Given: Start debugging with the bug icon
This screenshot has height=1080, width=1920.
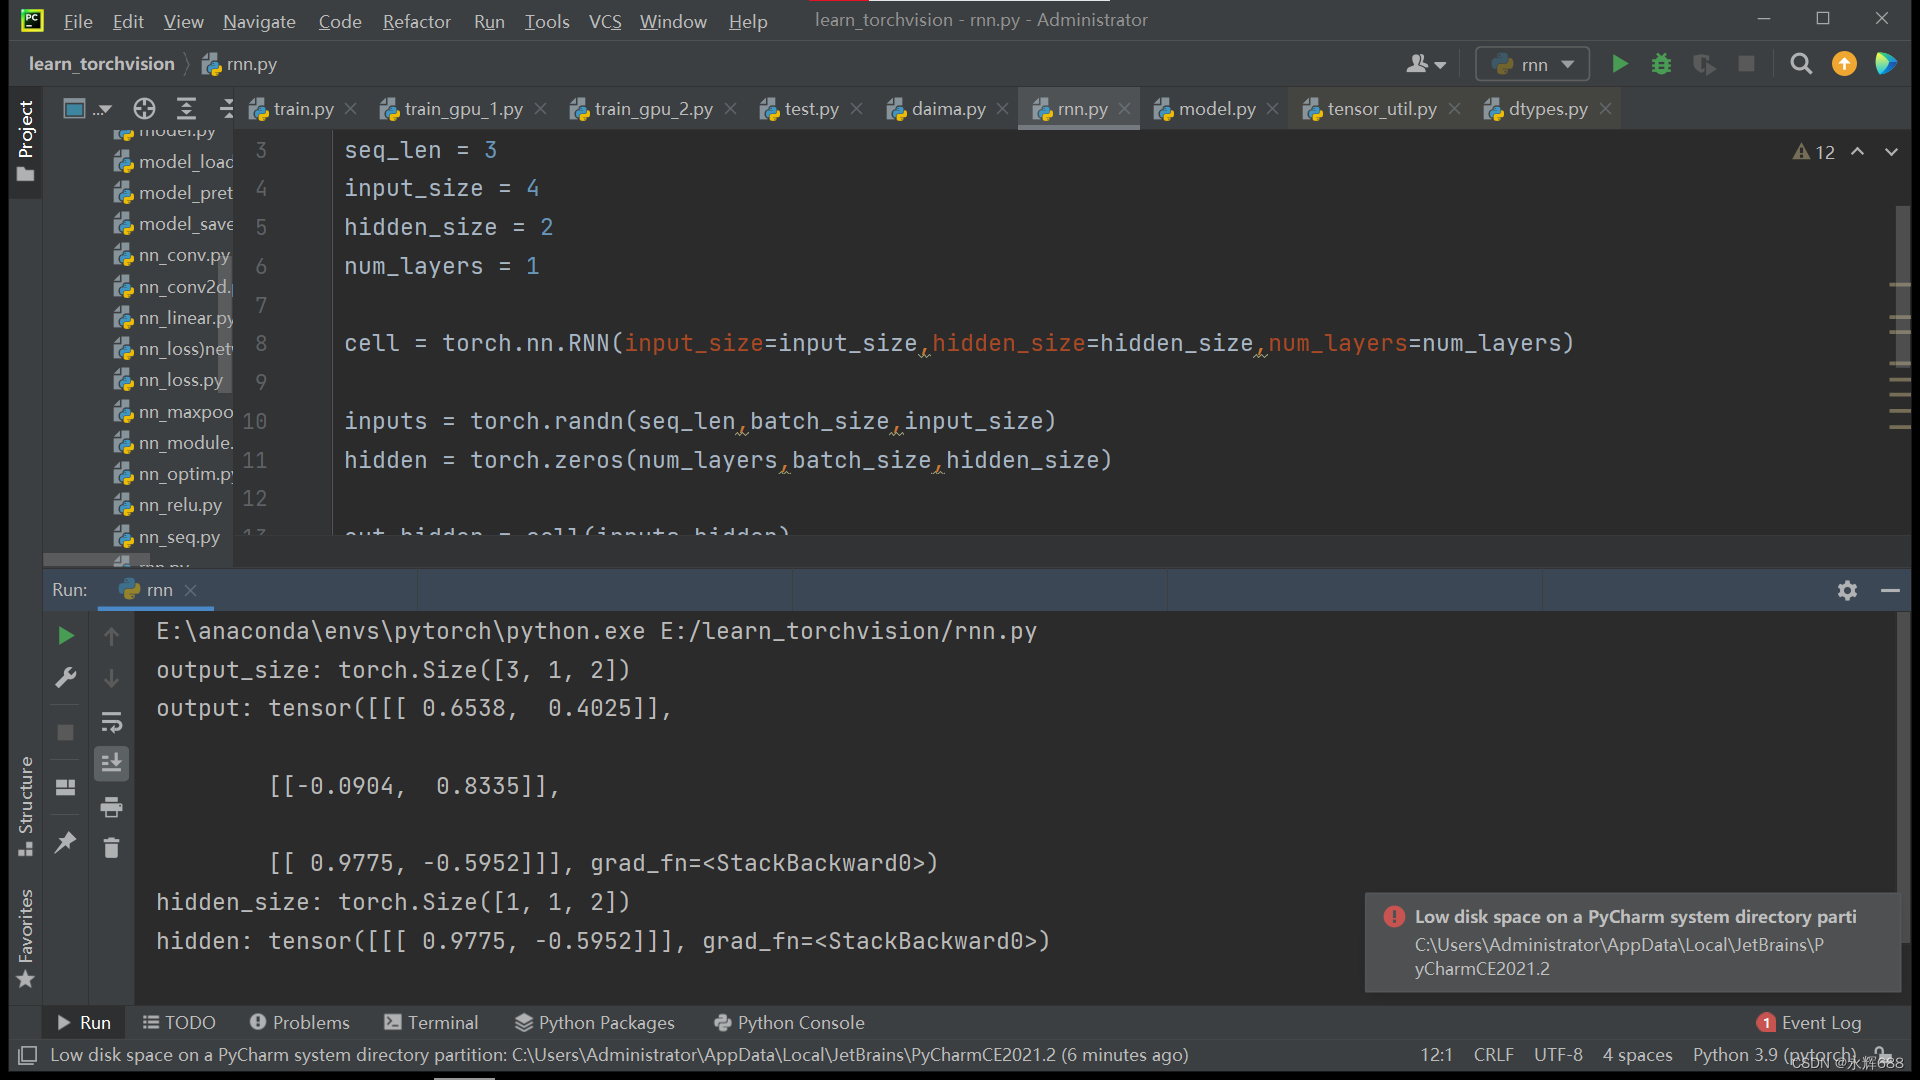Looking at the screenshot, I should (1661, 64).
